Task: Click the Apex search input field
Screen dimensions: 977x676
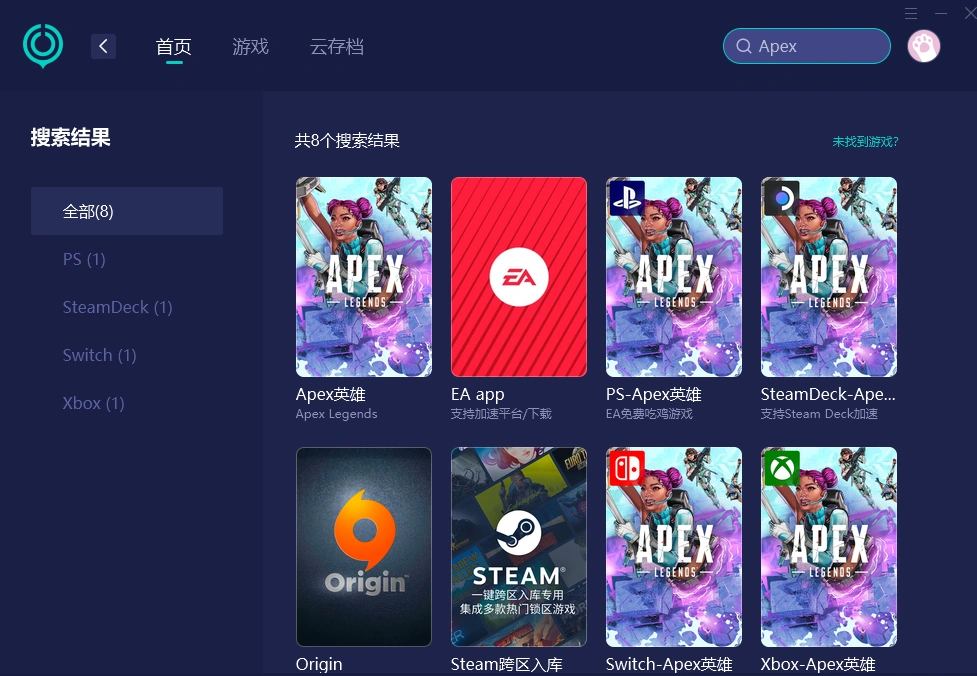Action: 807,46
